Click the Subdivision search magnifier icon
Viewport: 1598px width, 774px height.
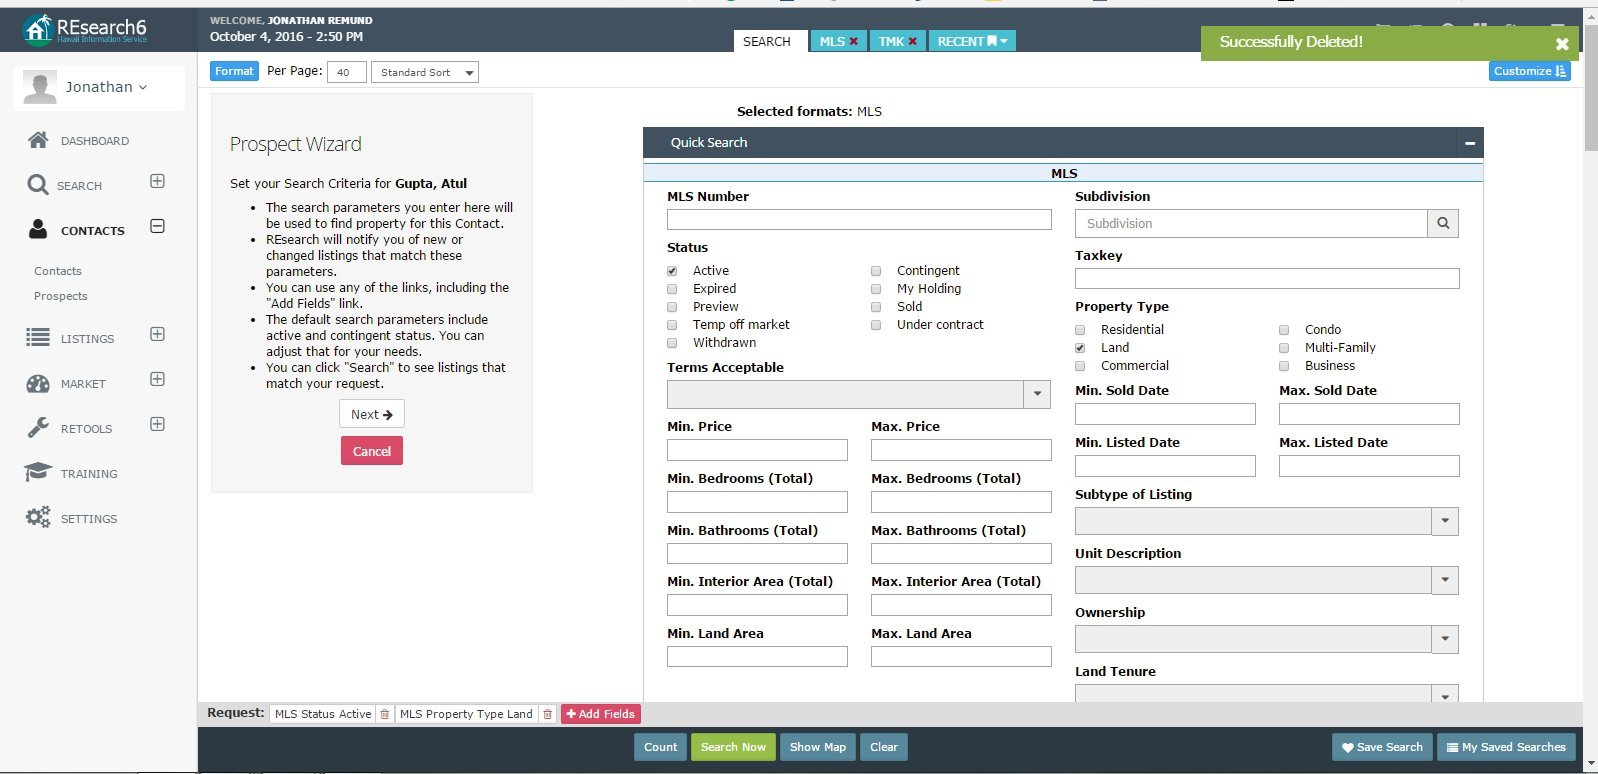click(x=1442, y=223)
